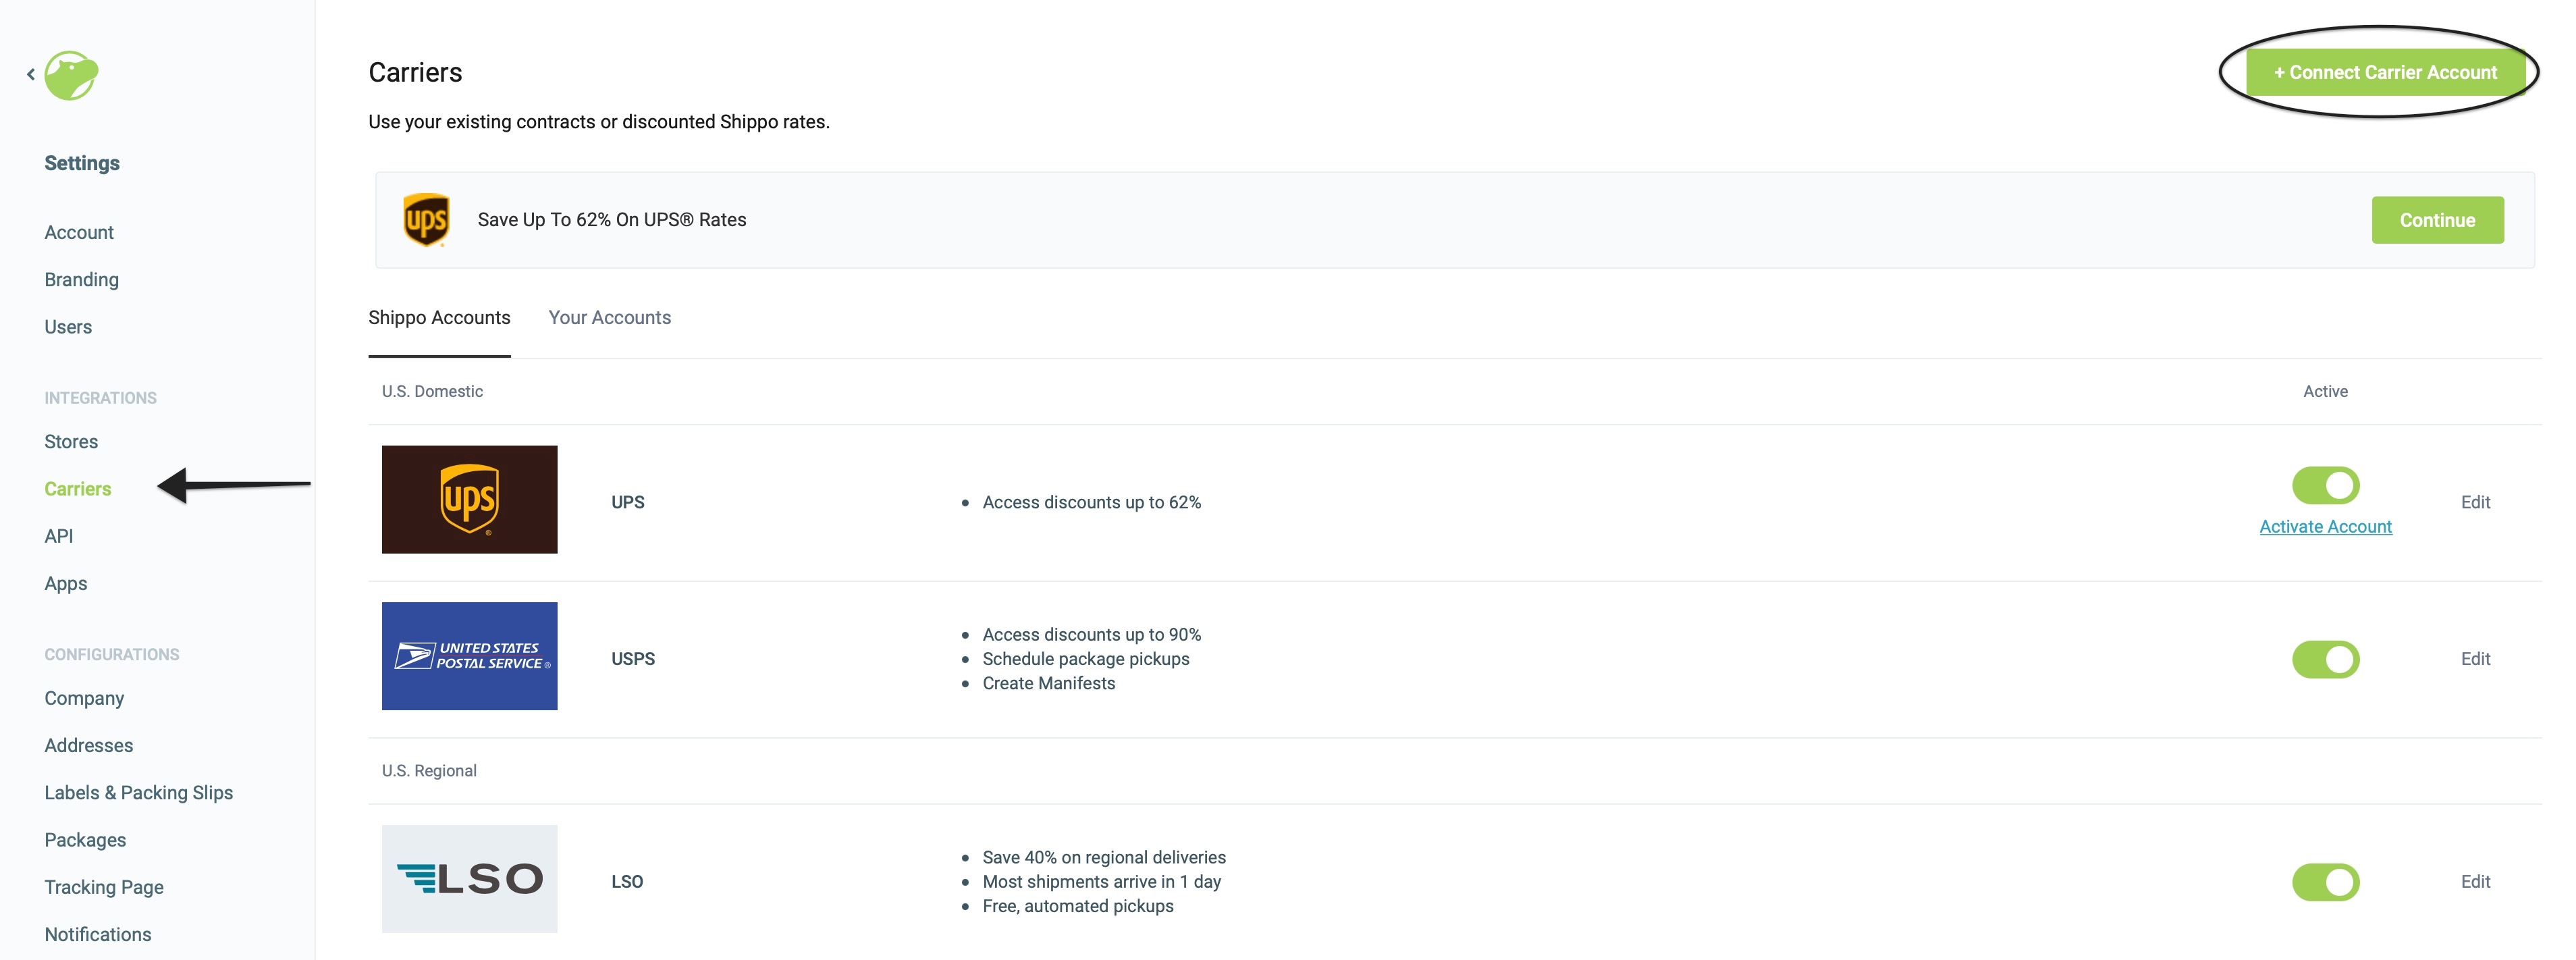Turn off the LSO carrier switch
This screenshot has height=960, width=2576.
[2325, 882]
